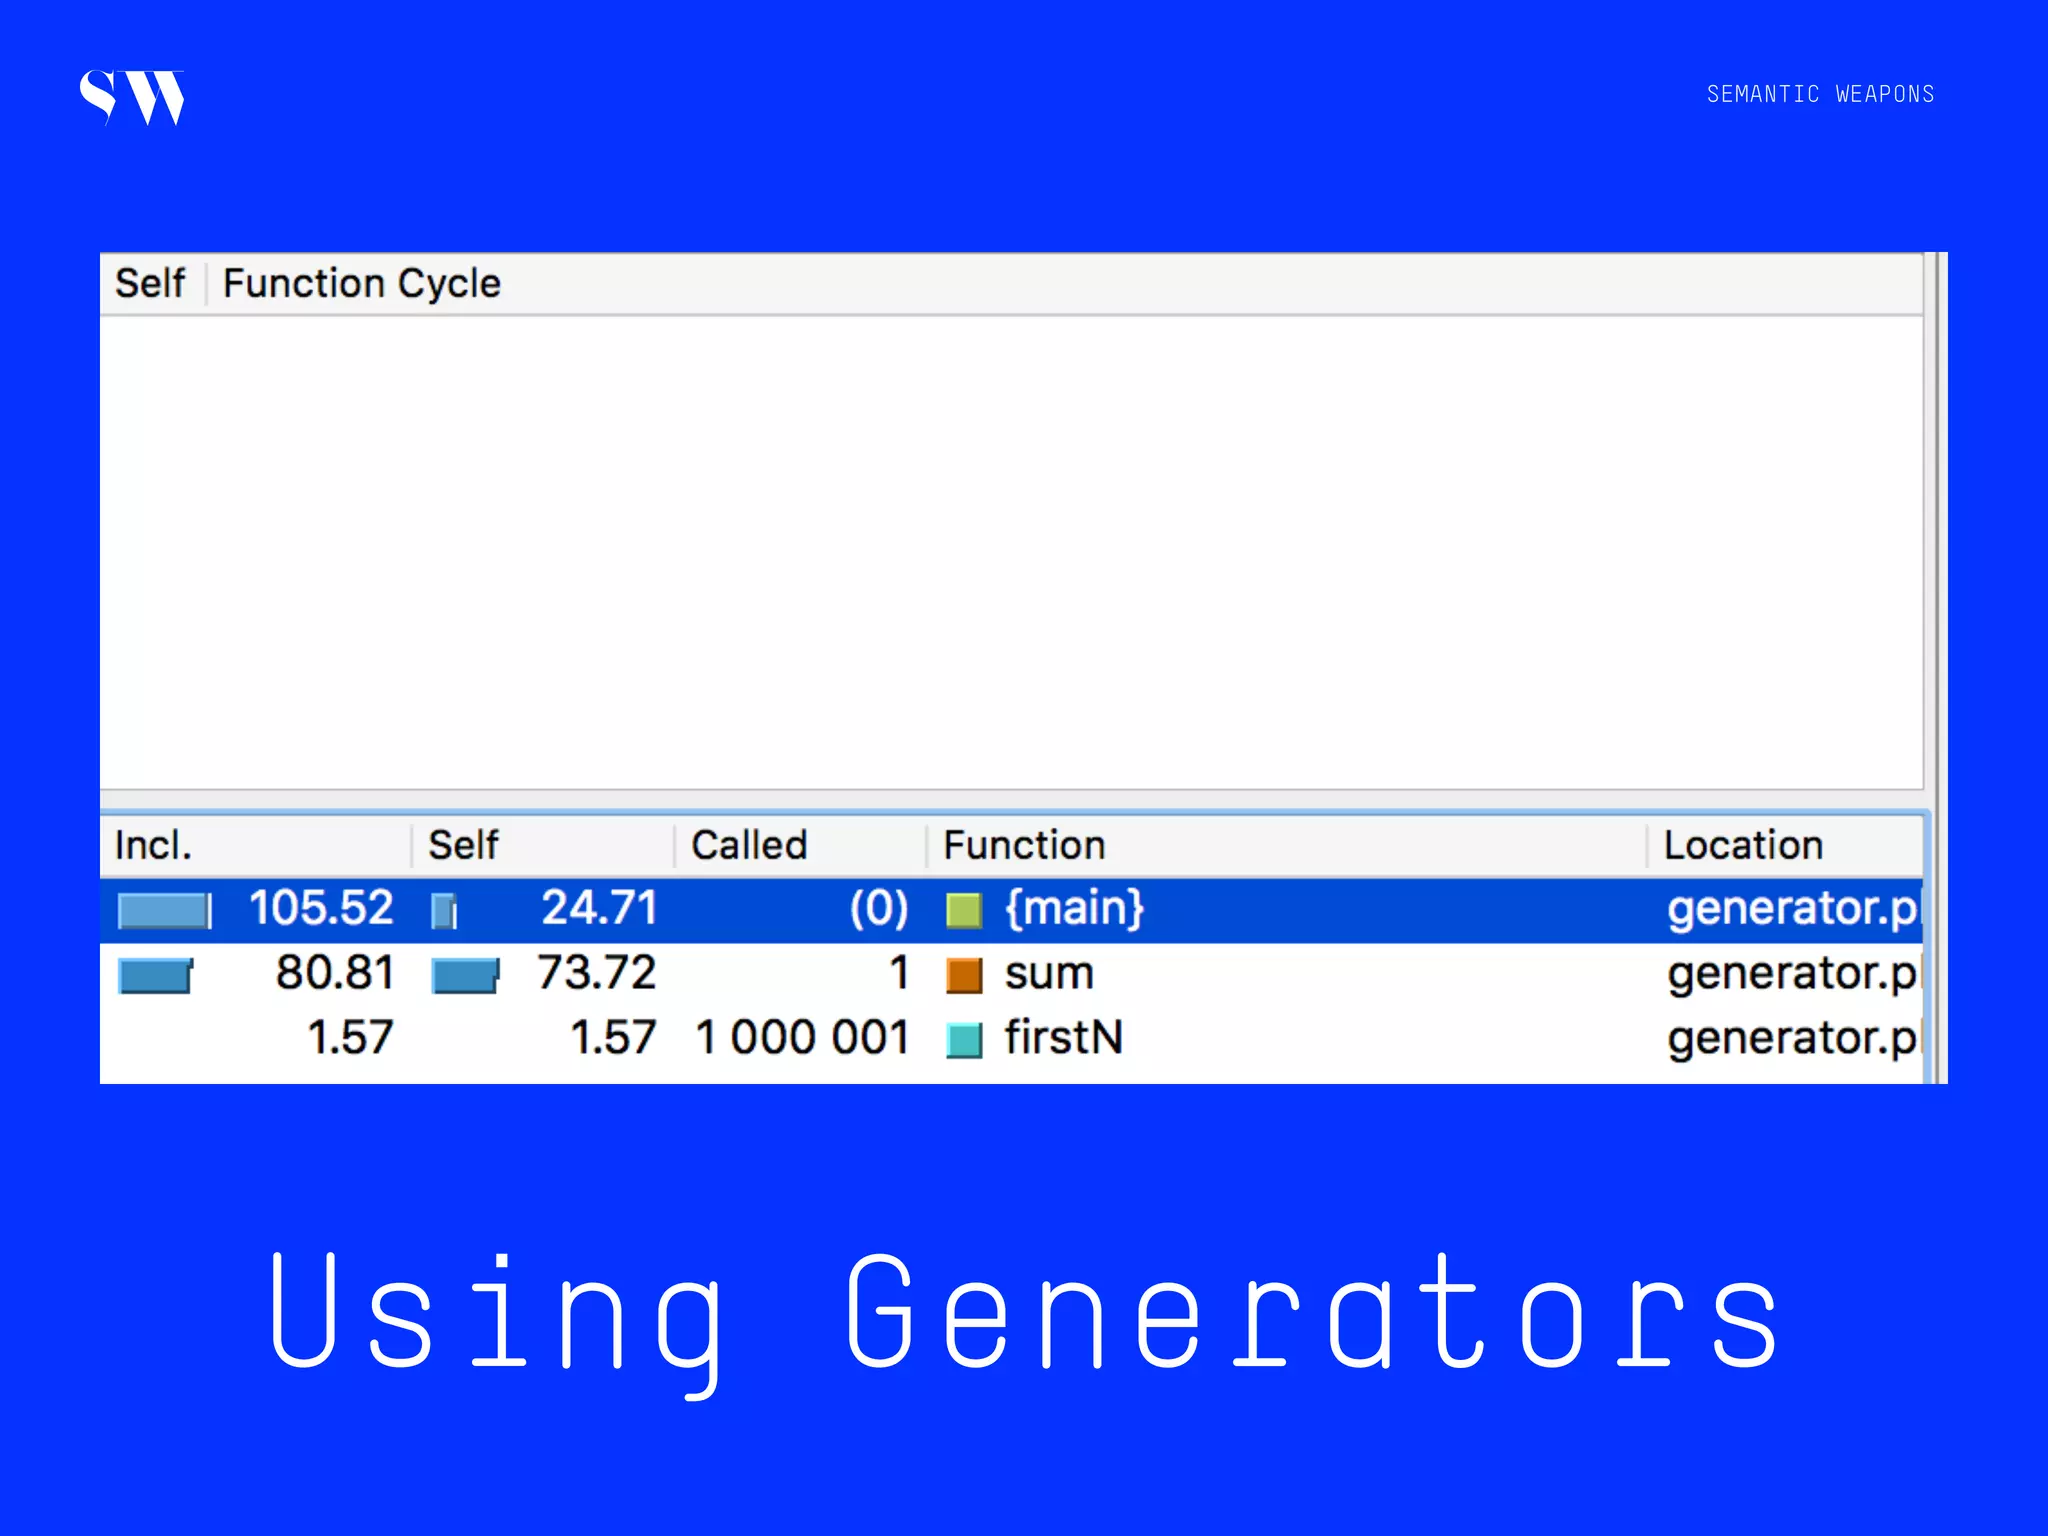Image resolution: width=2048 pixels, height=1536 pixels.
Task: Click the SW logo
Action: [132, 97]
